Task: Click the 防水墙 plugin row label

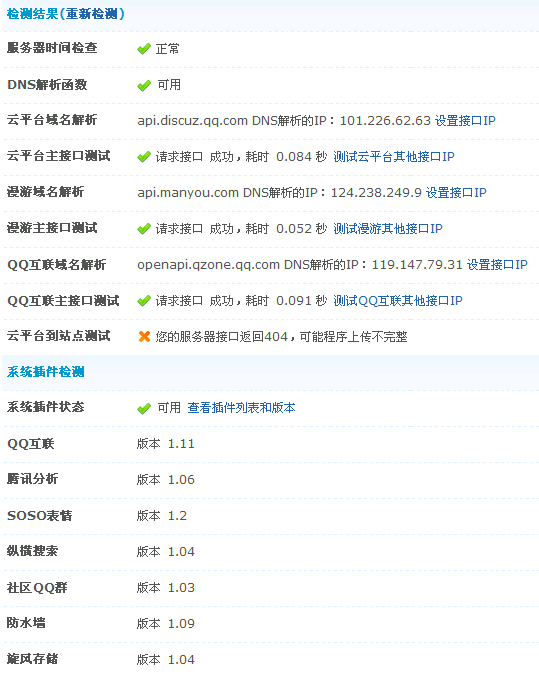Action: 26,623
